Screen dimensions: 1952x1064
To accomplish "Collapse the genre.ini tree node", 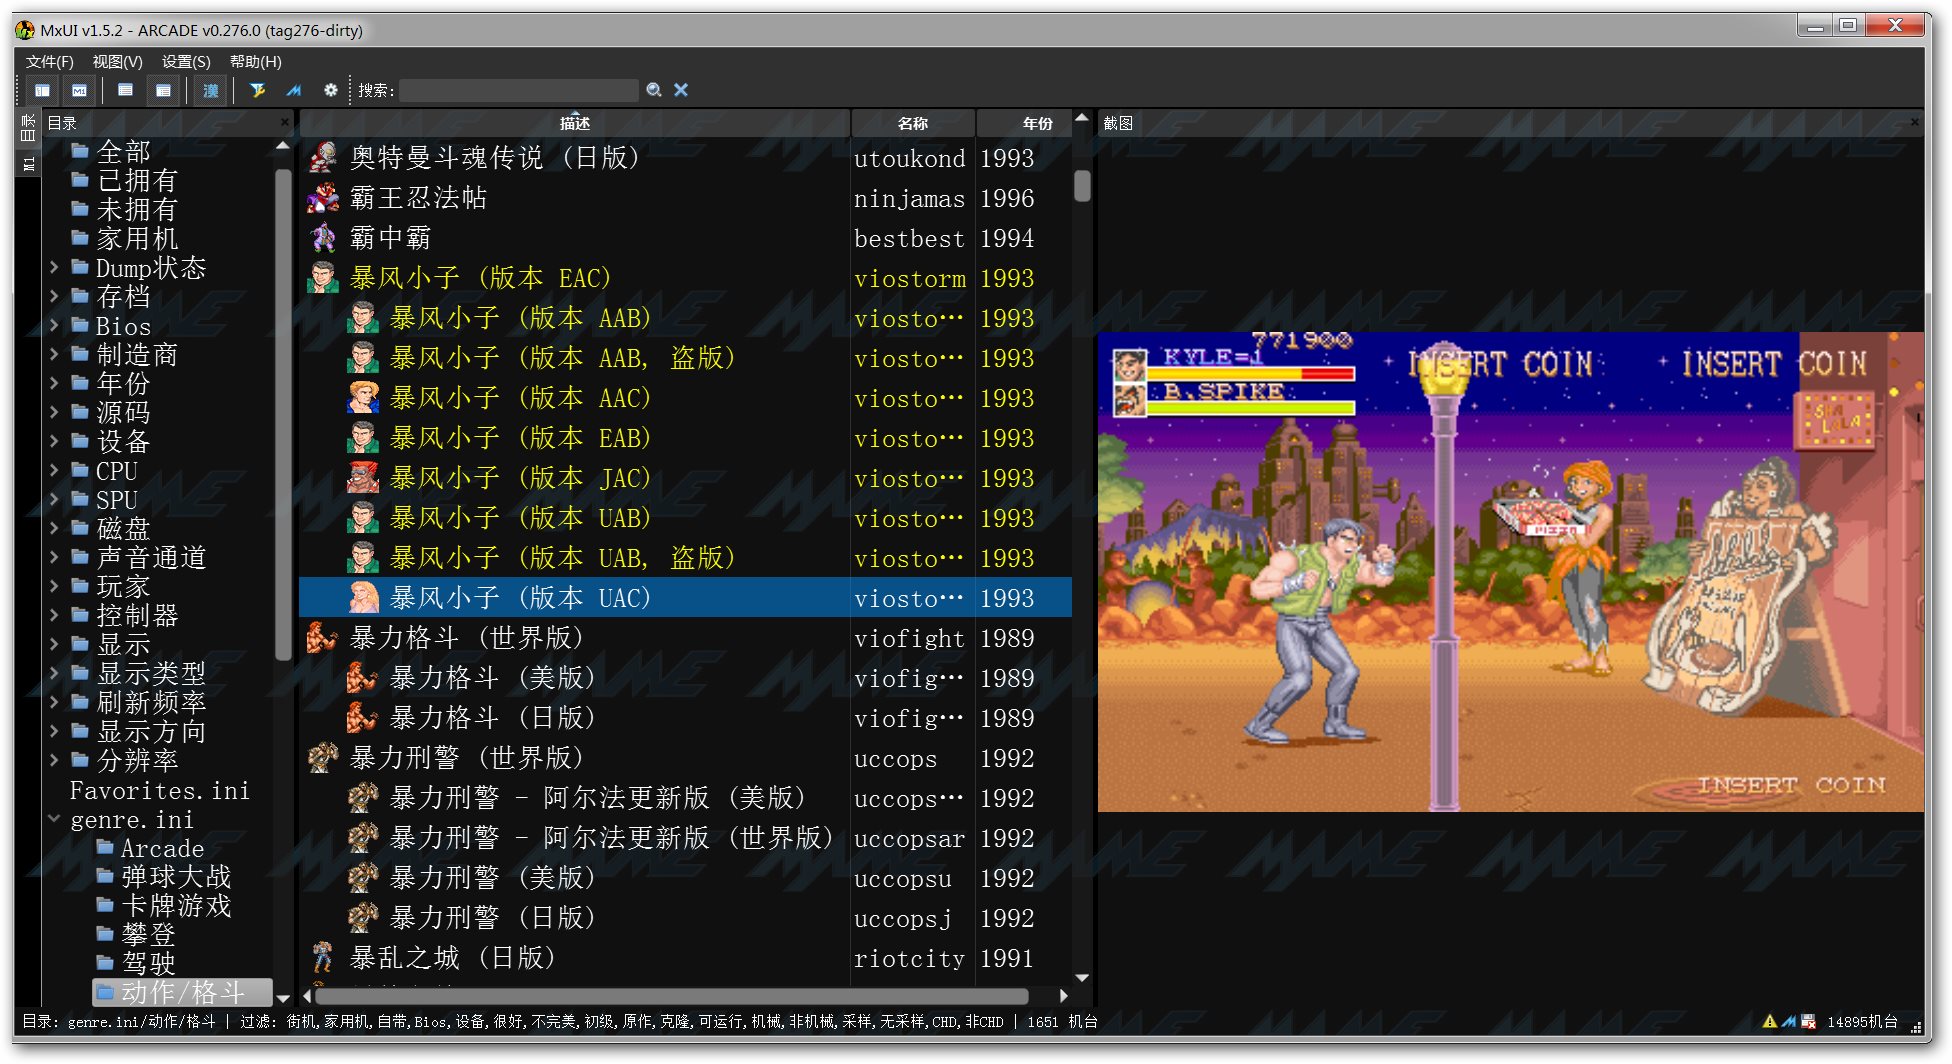I will coord(54,818).
